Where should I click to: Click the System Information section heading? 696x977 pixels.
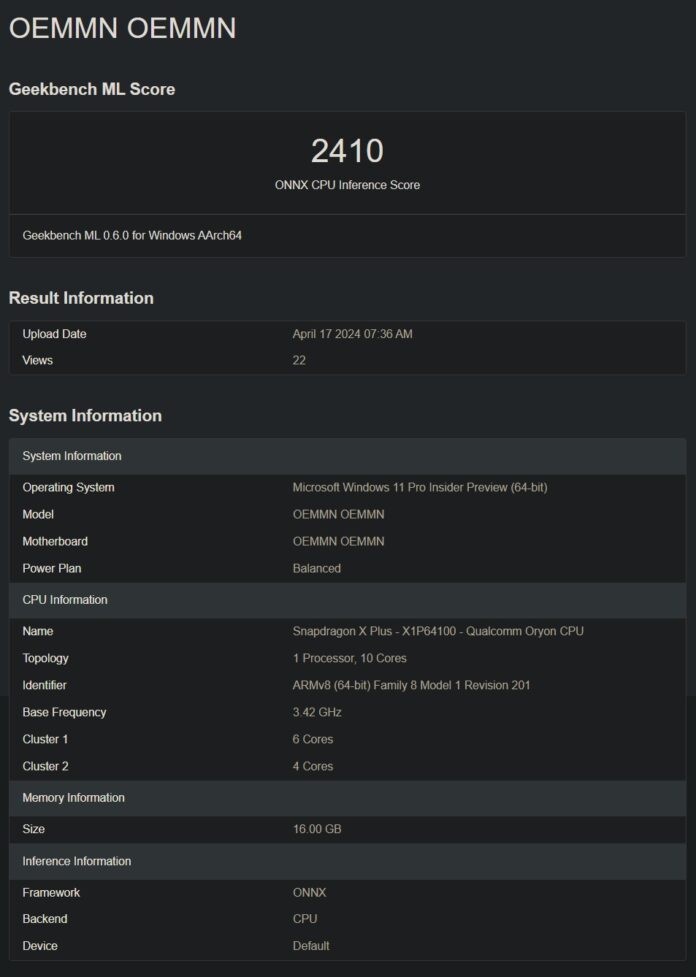coord(85,416)
